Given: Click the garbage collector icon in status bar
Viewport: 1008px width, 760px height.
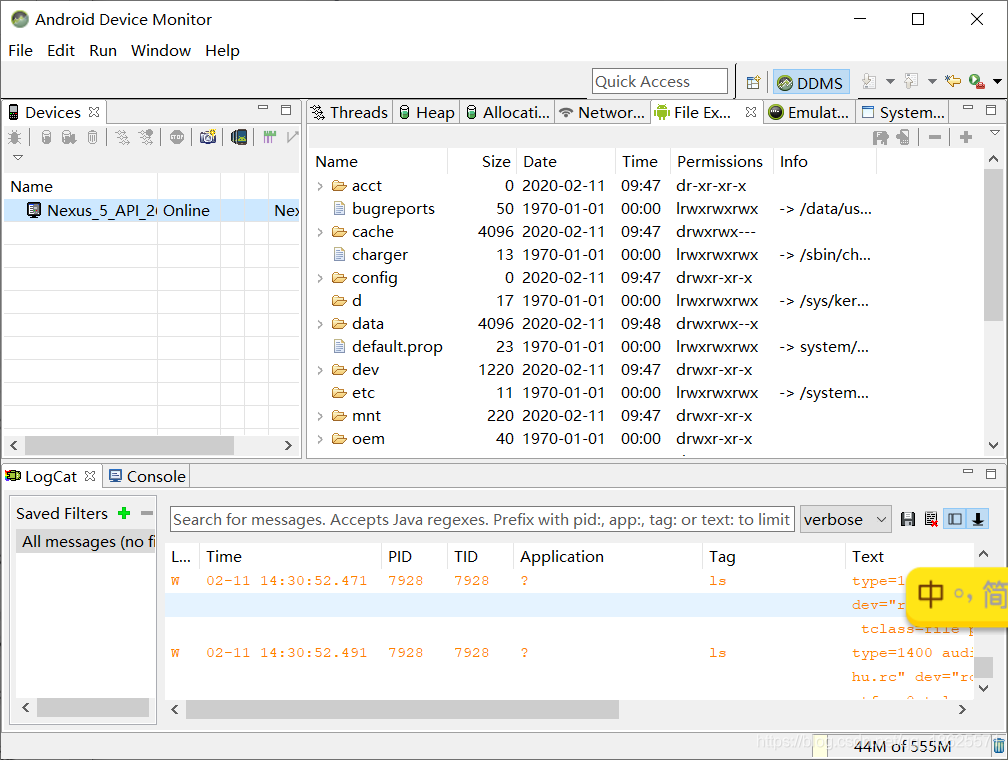Looking at the screenshot, I should point(998,746).
